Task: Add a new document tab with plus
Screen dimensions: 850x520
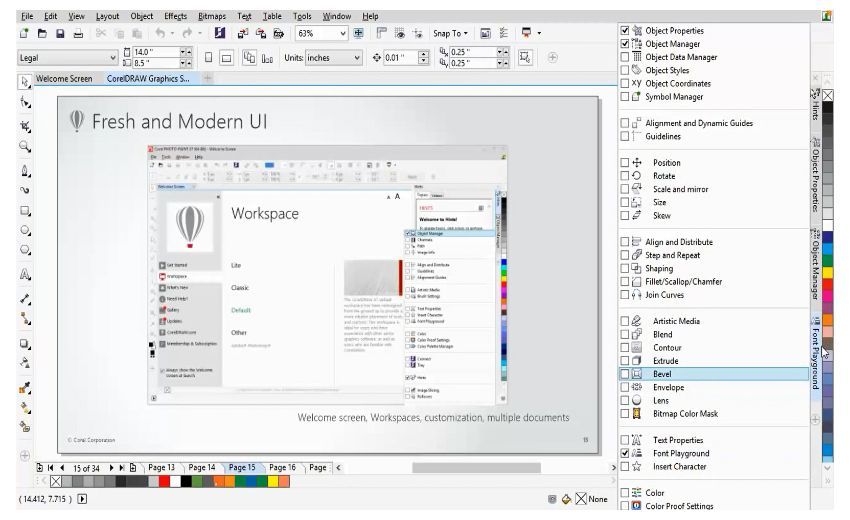Action: [207, 79]
